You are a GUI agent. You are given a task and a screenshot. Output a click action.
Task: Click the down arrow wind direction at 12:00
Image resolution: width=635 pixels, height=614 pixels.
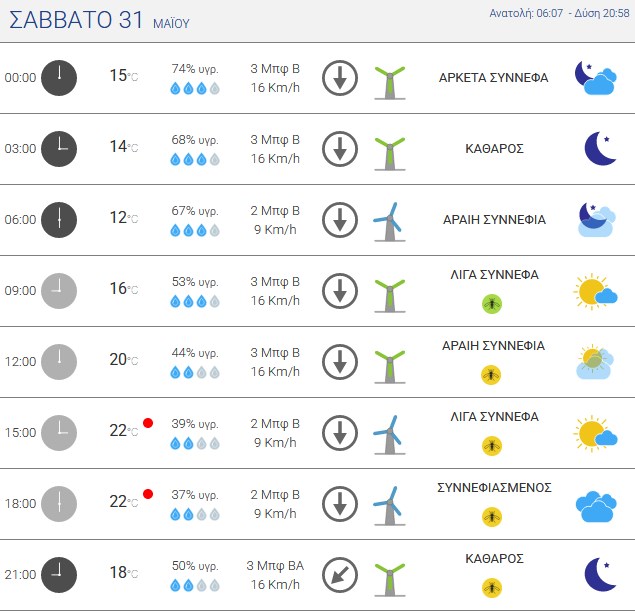click(x=340, y=362)
